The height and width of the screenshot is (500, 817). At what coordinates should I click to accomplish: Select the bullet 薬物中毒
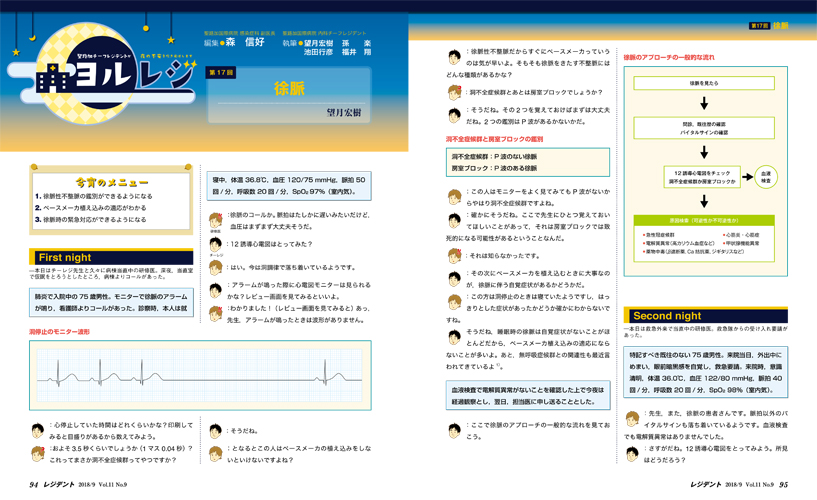pyautogui.click(x=694, y=252)
